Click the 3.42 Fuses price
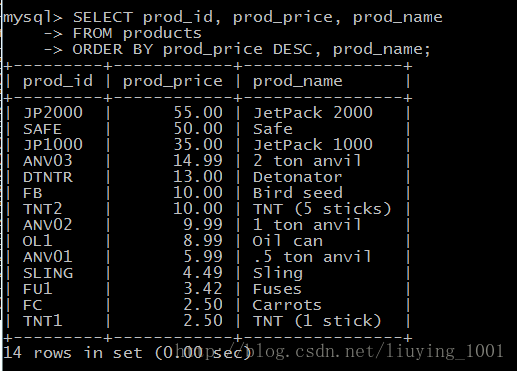 point(203,289)
